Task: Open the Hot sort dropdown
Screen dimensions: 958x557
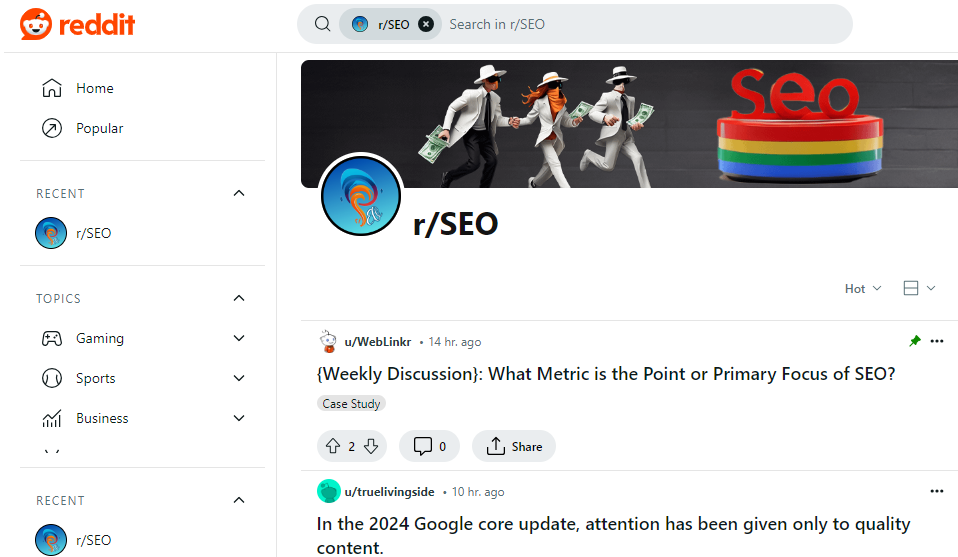Action: point(862,288)
